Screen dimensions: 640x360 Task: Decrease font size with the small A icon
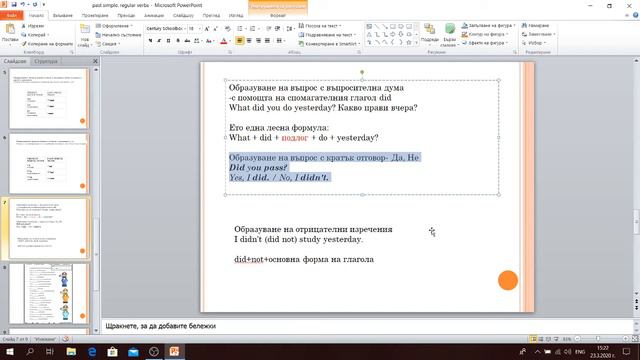tap(216, 29)
